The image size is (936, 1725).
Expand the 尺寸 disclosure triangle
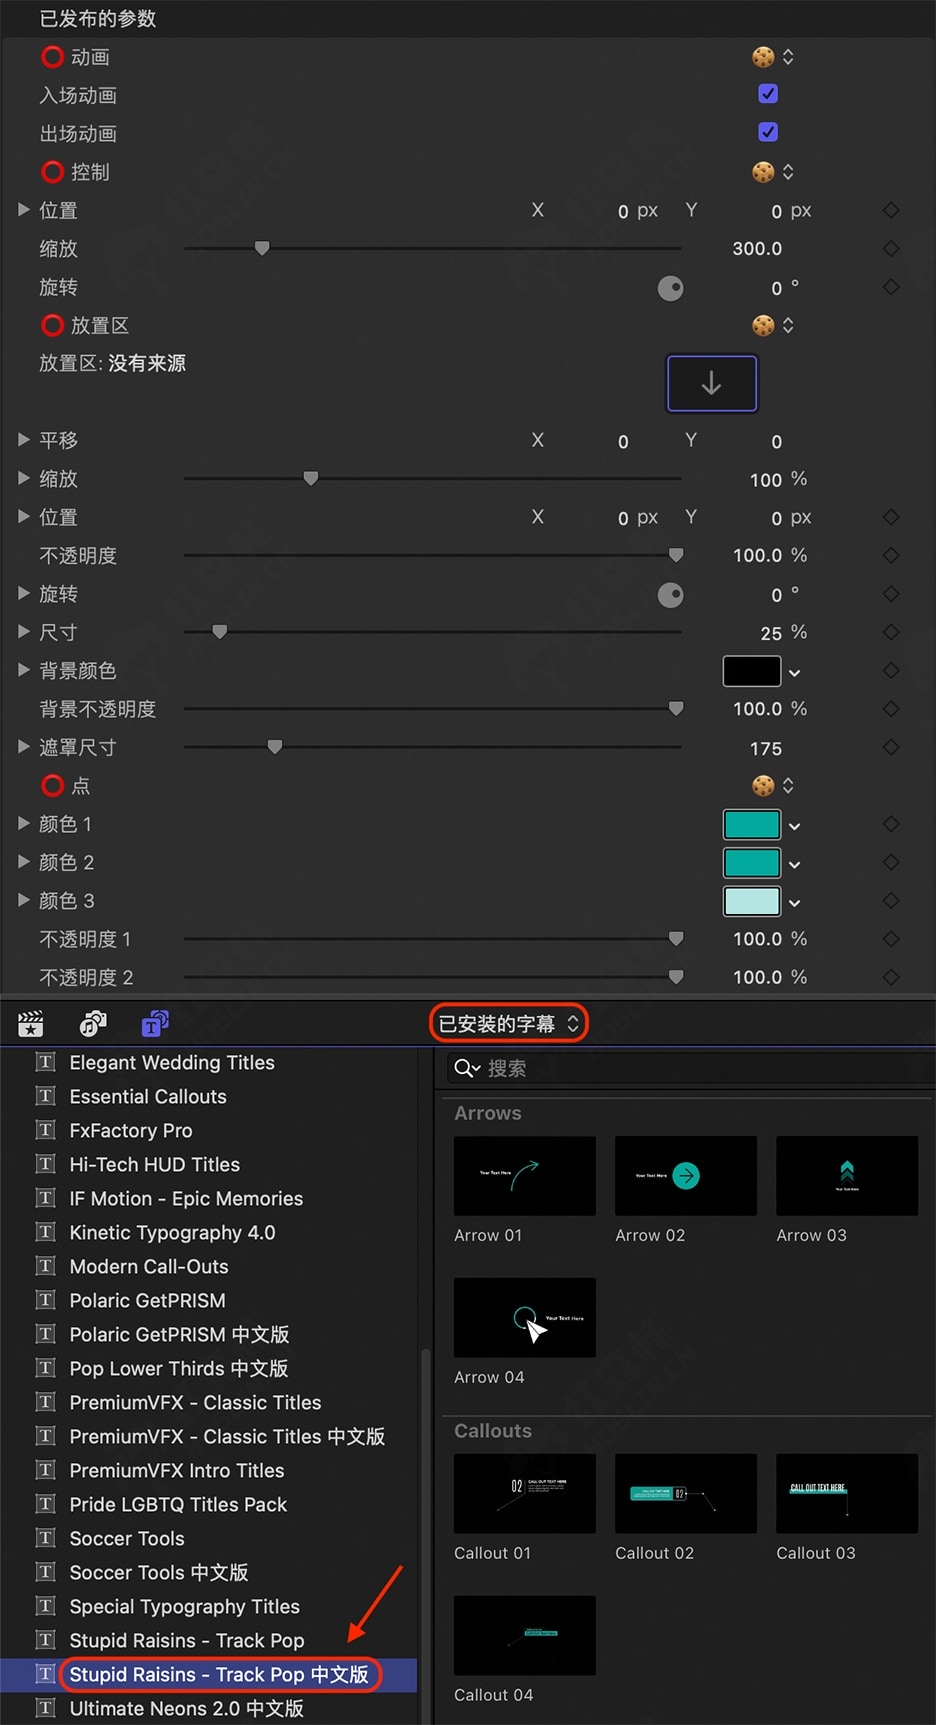pyautogui.click(x=24, y=632)
